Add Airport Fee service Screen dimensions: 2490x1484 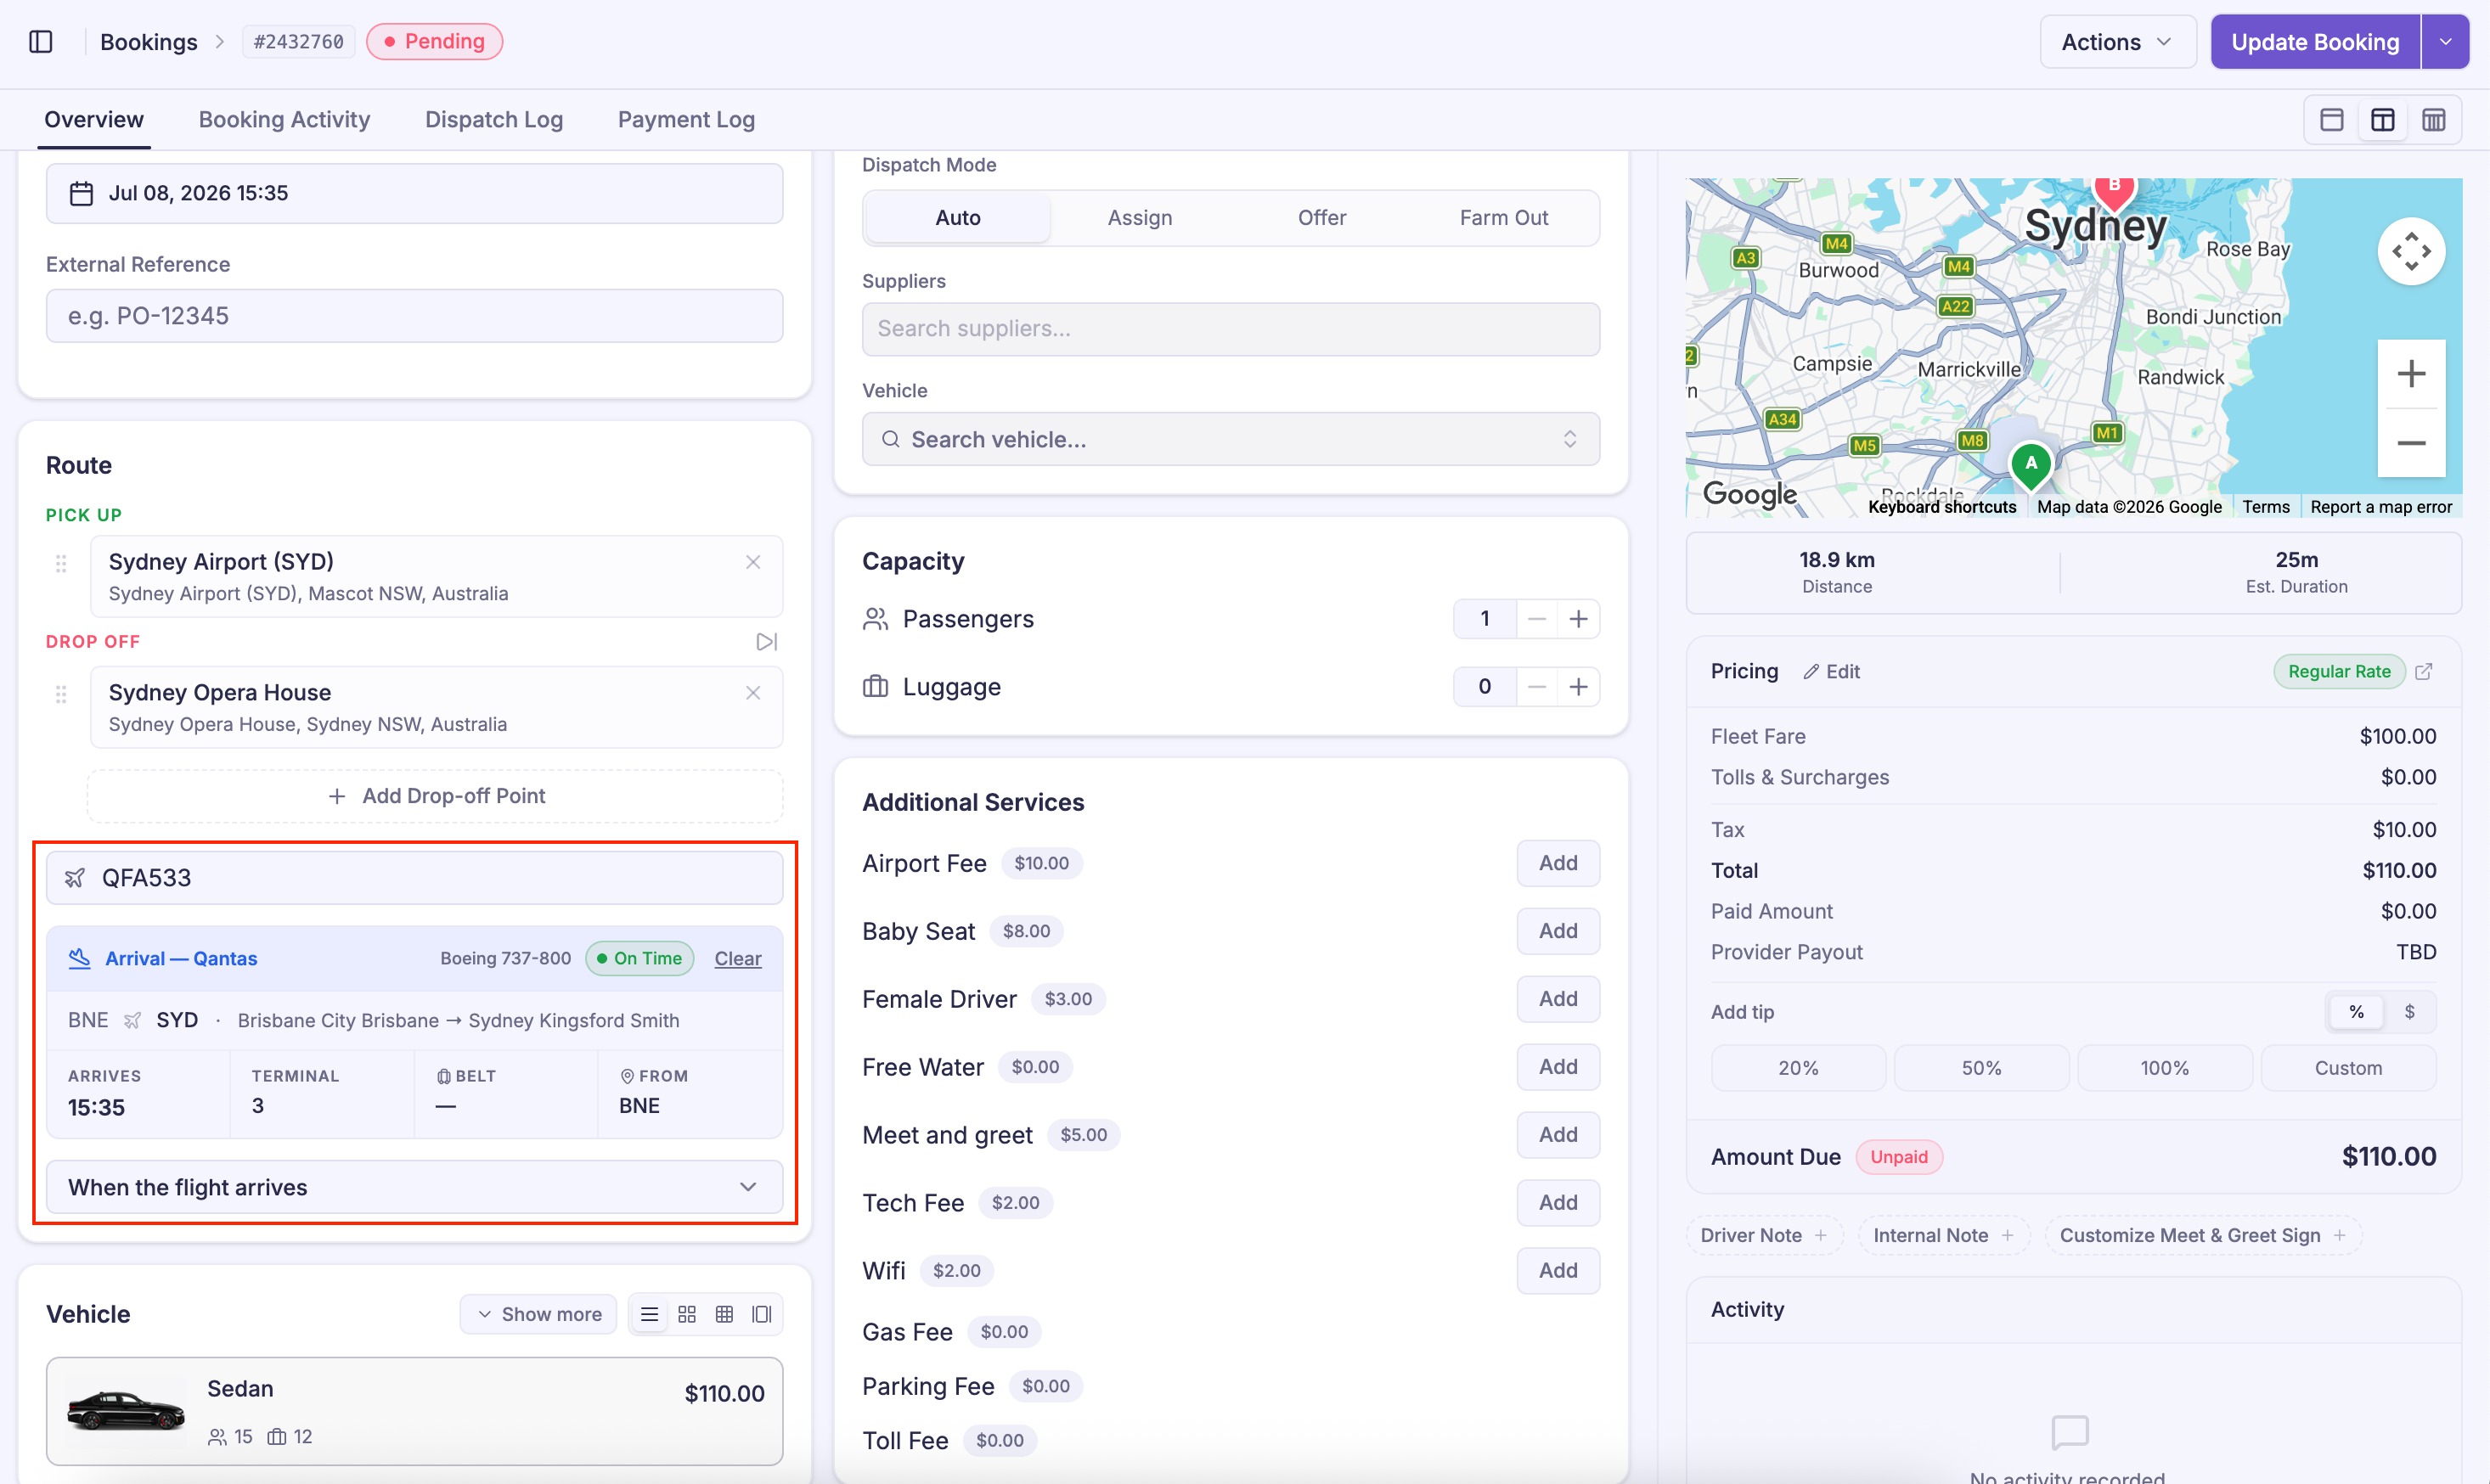pyautogui.click(x=1558, y=863)
